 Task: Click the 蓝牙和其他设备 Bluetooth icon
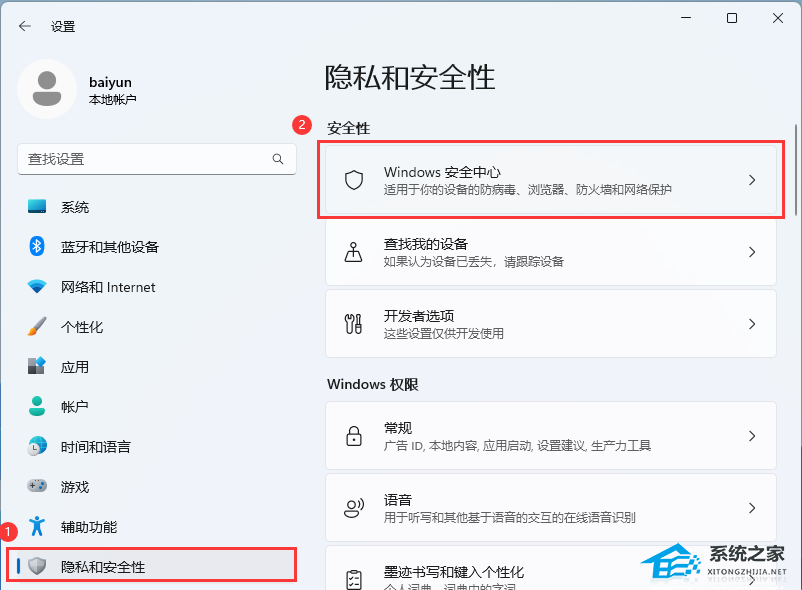(x=38, y=247)
